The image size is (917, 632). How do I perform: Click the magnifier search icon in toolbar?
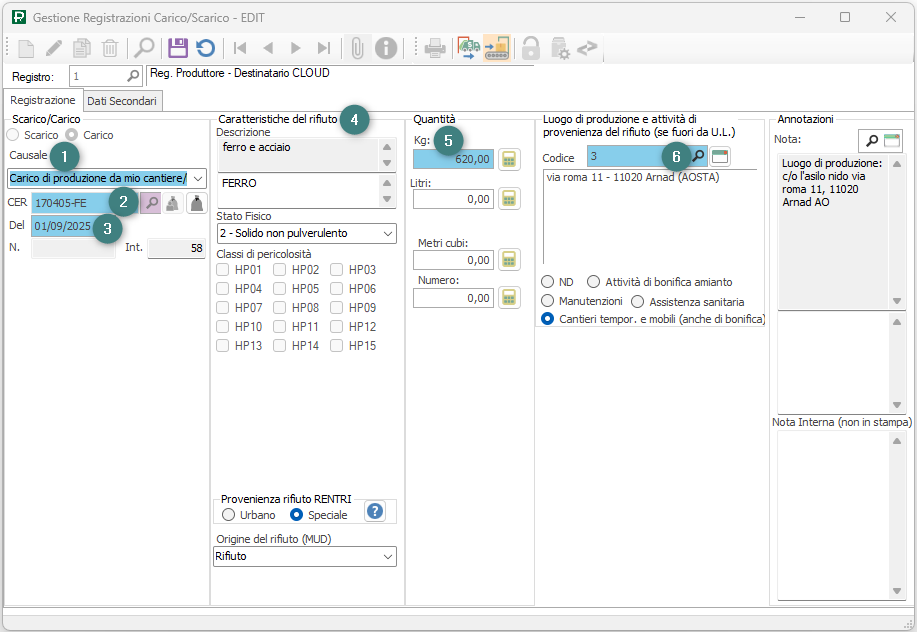tap(144, 48)
